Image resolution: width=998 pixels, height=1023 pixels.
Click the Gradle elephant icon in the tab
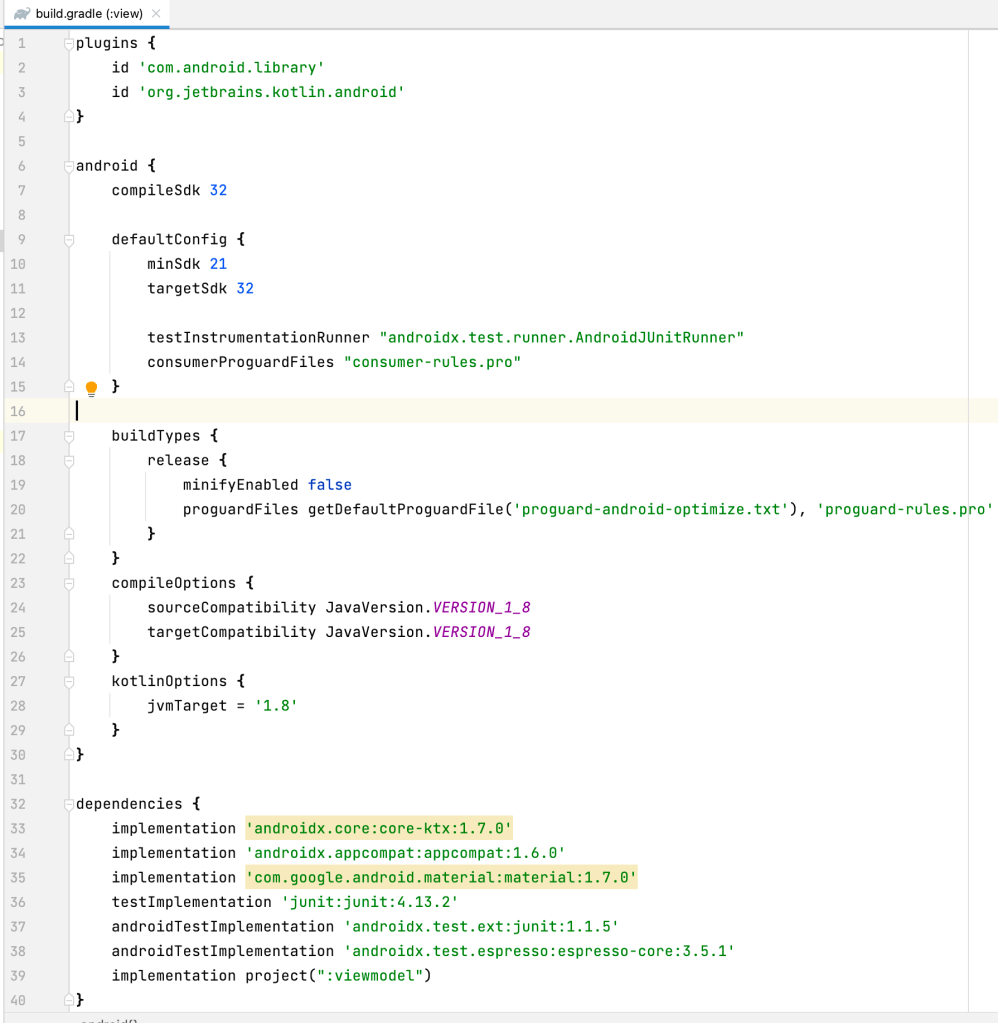click(x=21, y=14)
